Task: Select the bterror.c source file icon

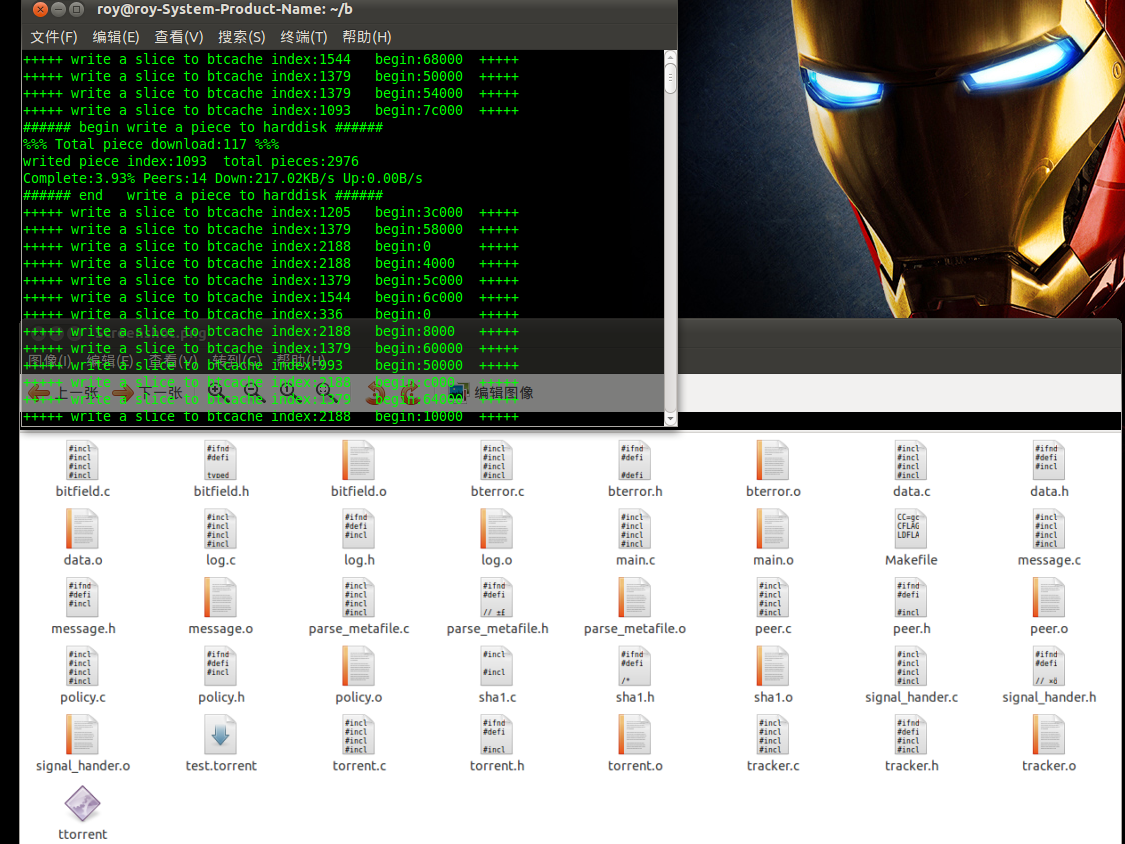Action: 496,460
